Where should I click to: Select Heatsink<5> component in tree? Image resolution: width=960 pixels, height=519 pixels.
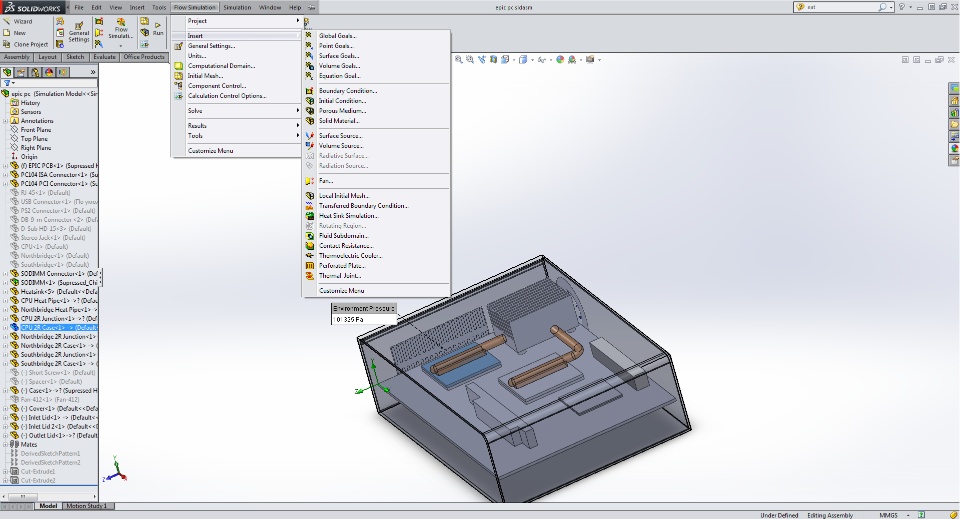tap(53, 291)
